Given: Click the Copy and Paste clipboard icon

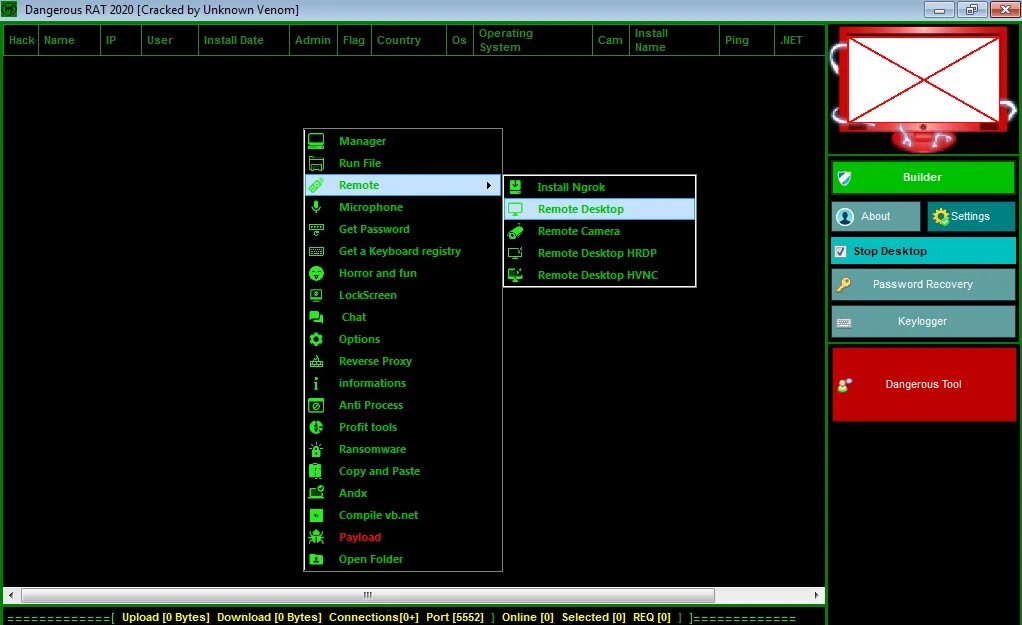Looking at the screenshot, I should (x=316, y=471).
